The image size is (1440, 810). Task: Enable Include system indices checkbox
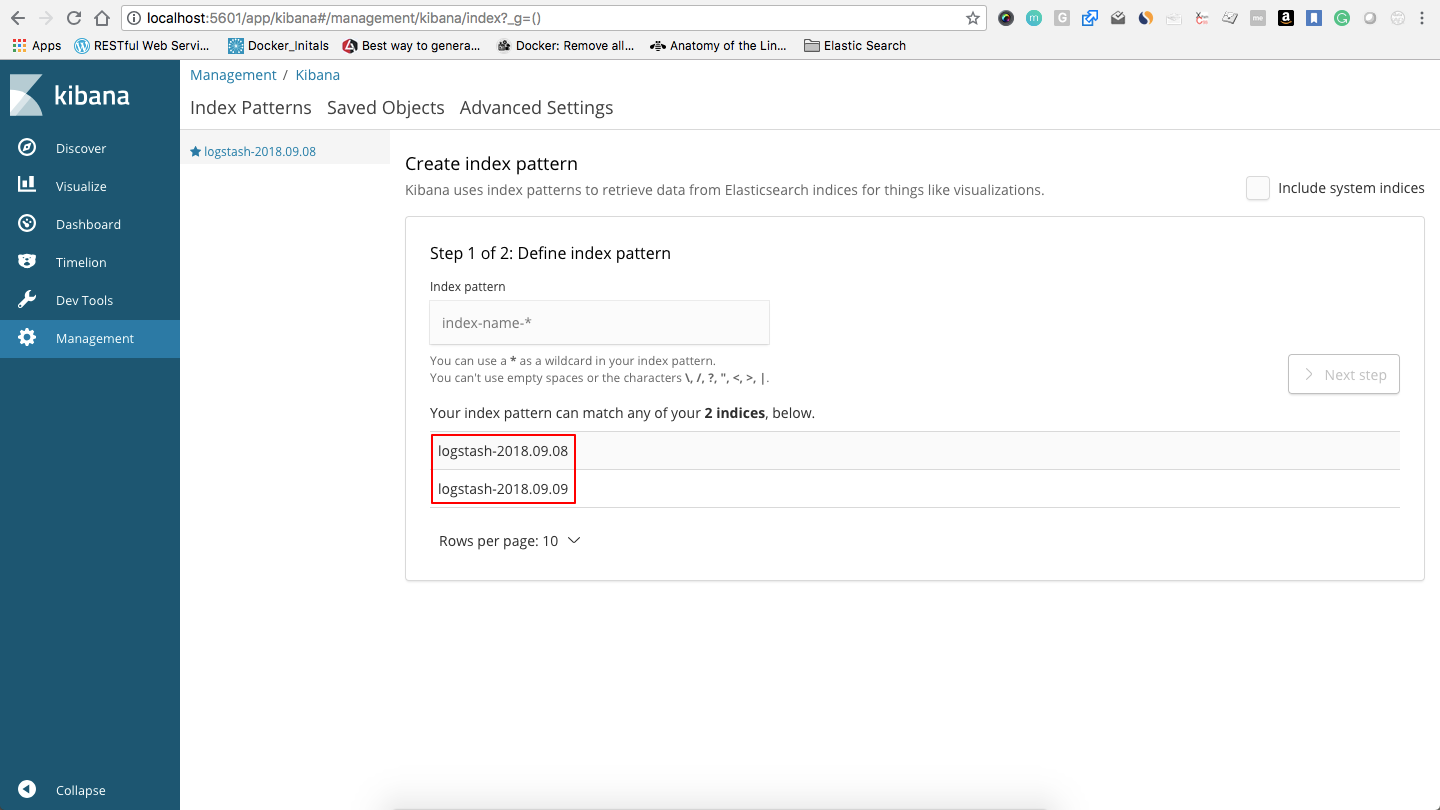(x=1257, y=188)
